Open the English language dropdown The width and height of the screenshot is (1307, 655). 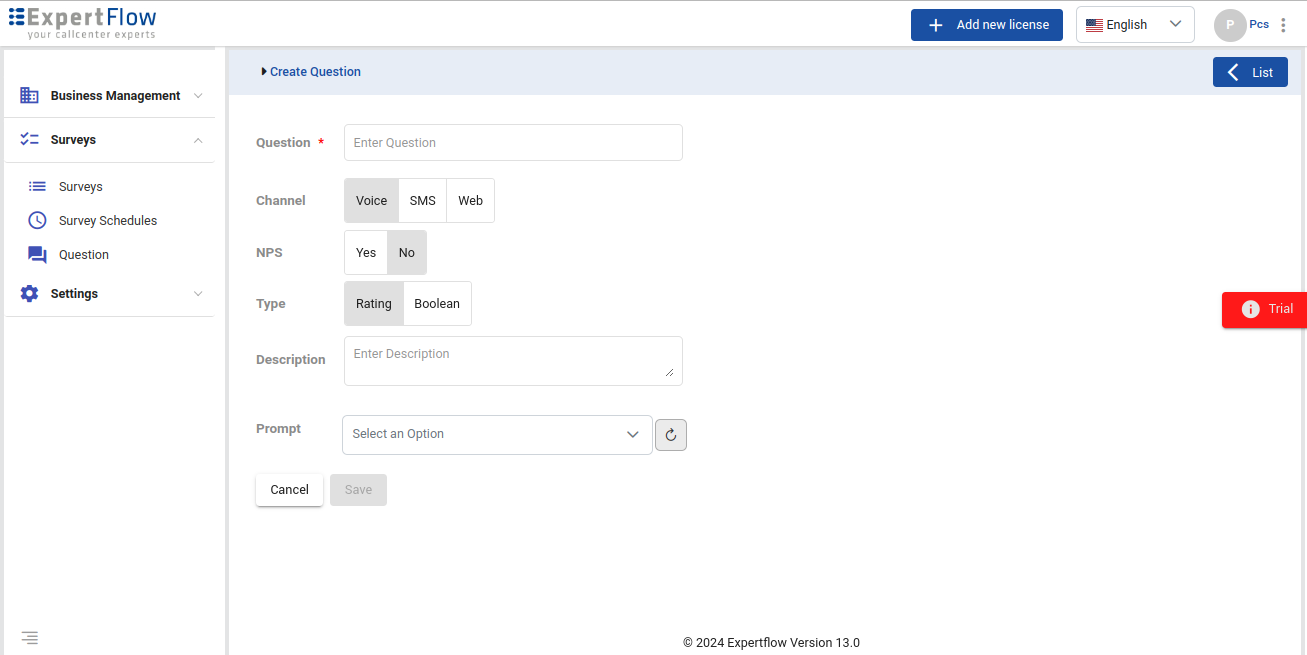click(x=1134, y=25)
